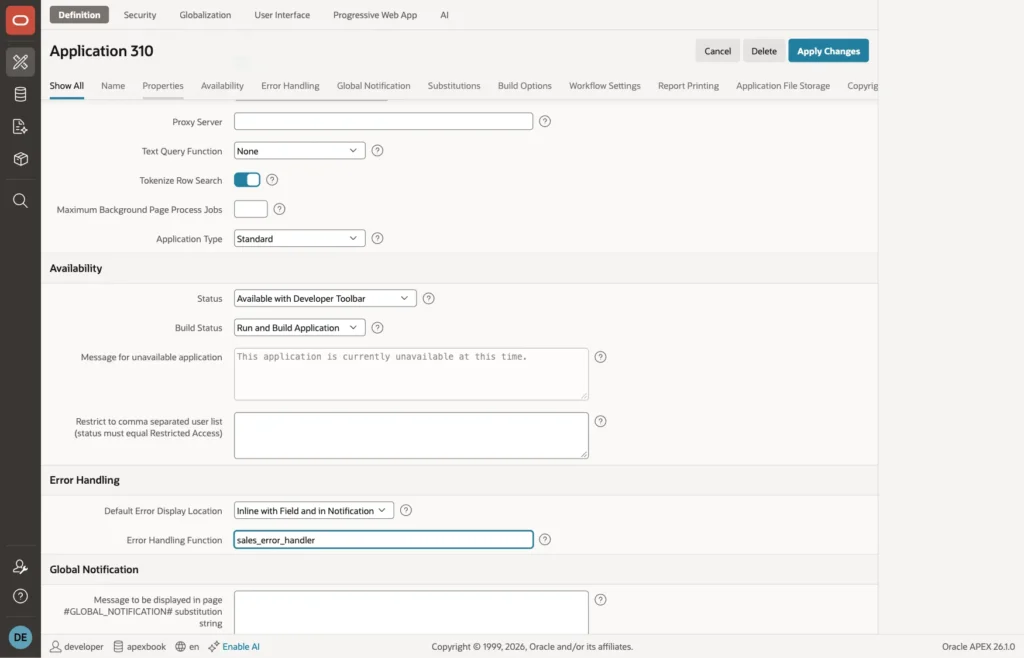Show help for Build Status
The height and width of the screenshot is (658, 1024).
(377, 328)
